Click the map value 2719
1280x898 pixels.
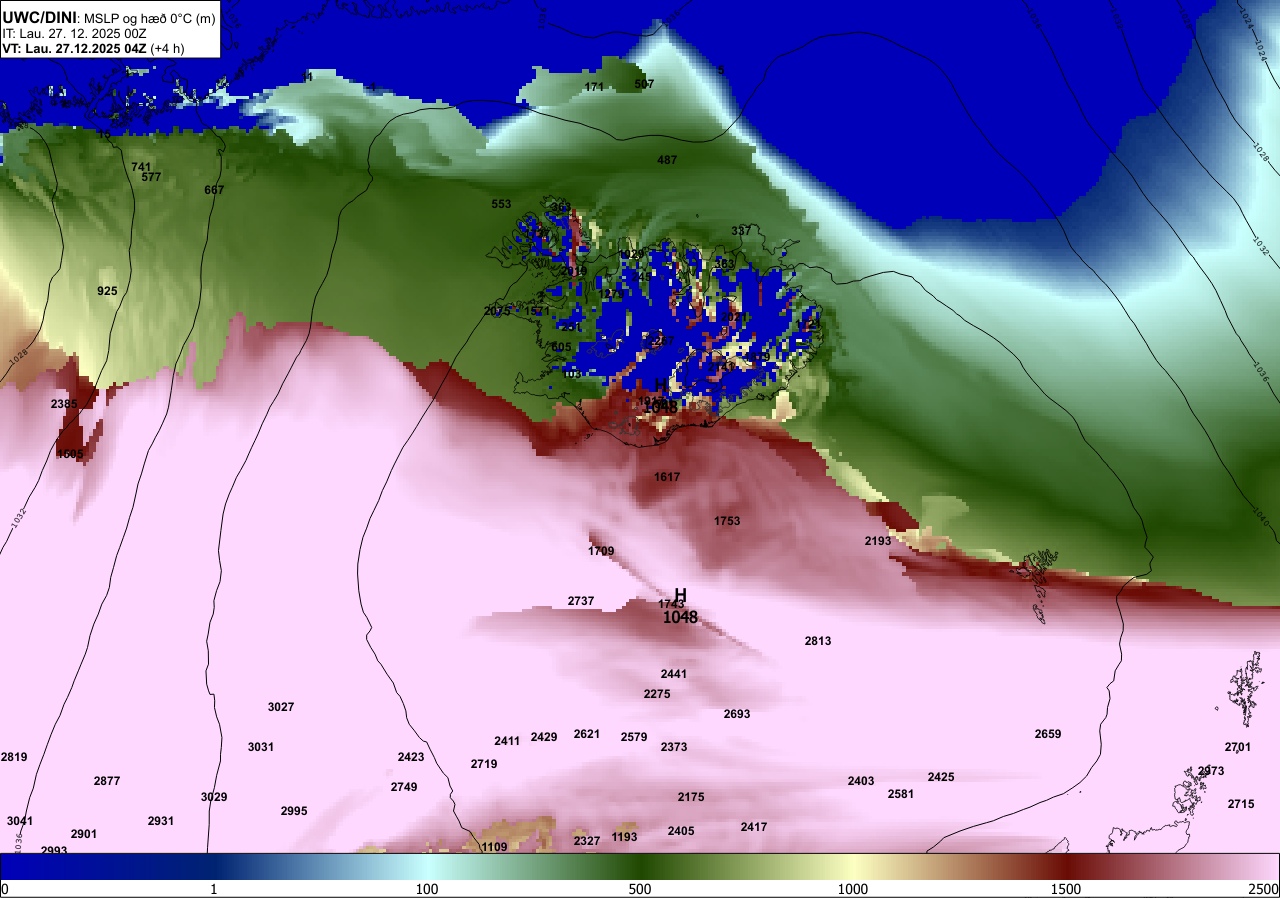click(484, 764)
